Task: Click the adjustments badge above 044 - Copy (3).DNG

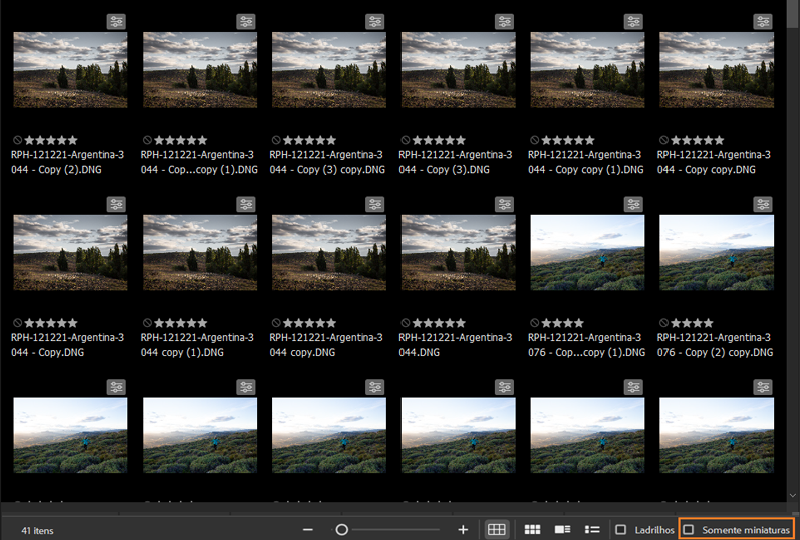Action: [505, 21]
